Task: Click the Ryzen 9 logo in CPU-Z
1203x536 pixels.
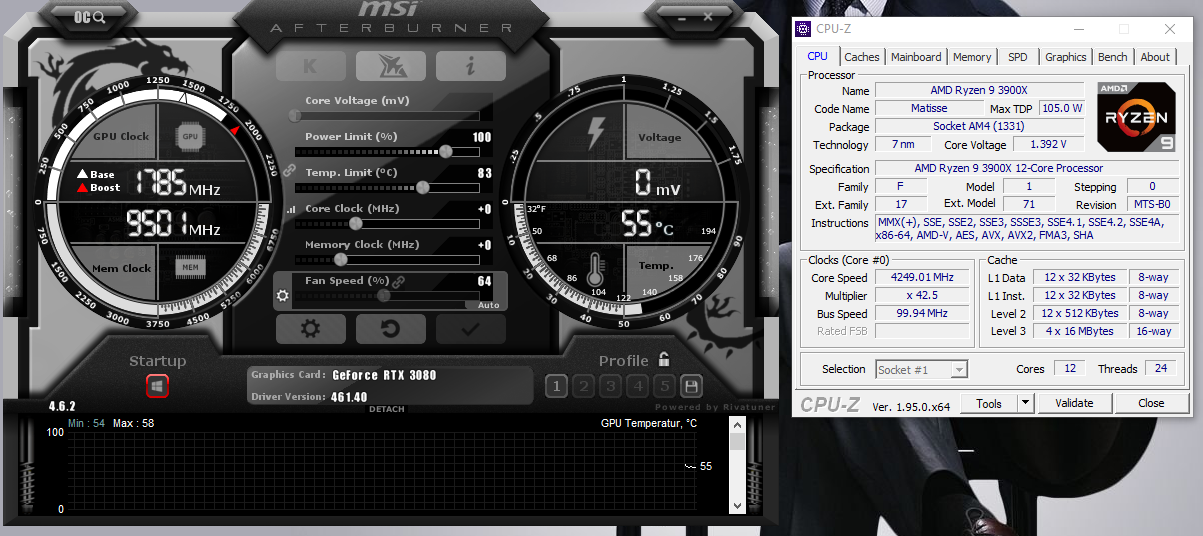Action: pos(1138,117)
